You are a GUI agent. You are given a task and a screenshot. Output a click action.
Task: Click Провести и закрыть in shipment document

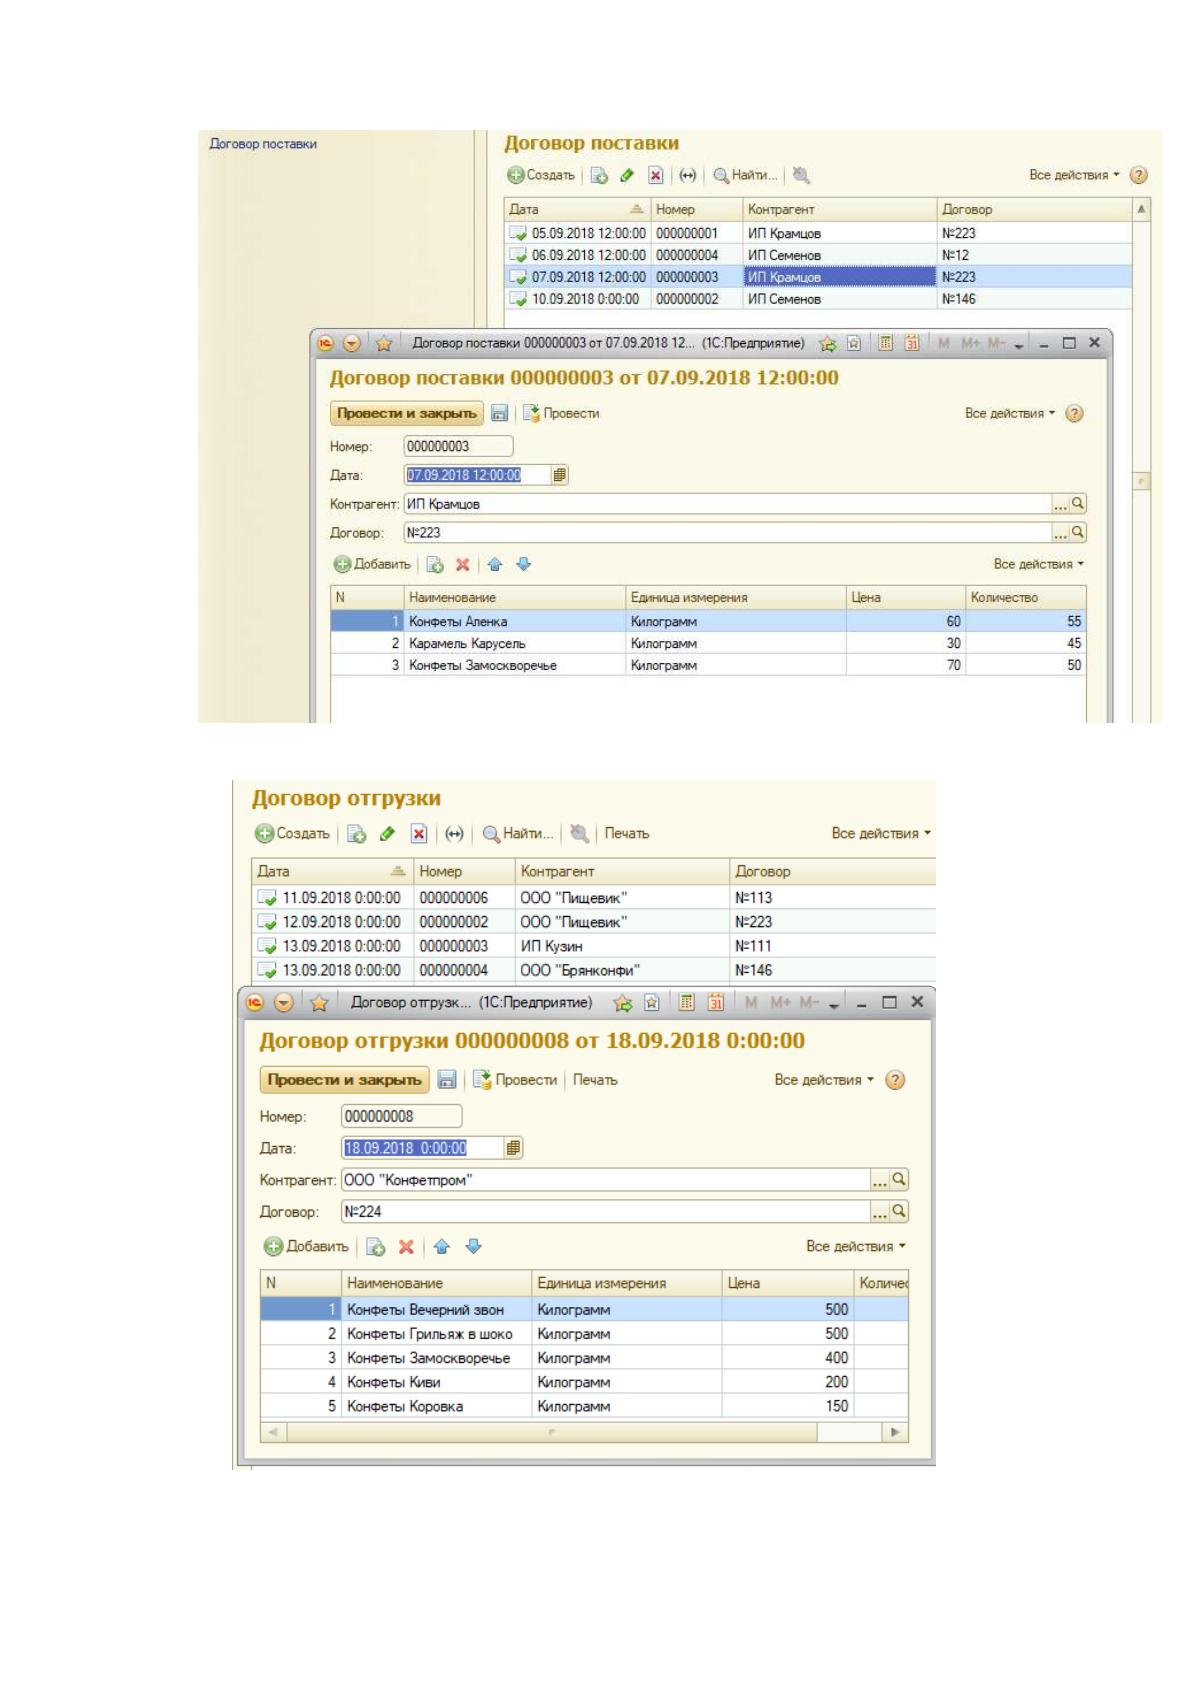[x=344, y=1080]
